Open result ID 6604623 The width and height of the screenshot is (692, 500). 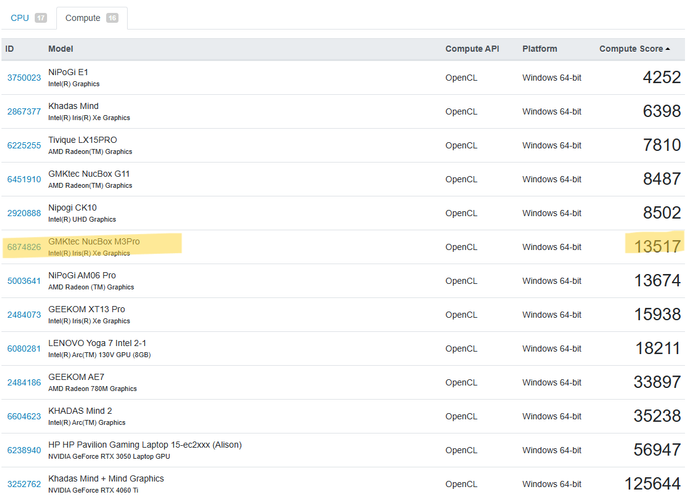(x=24, y=417)
